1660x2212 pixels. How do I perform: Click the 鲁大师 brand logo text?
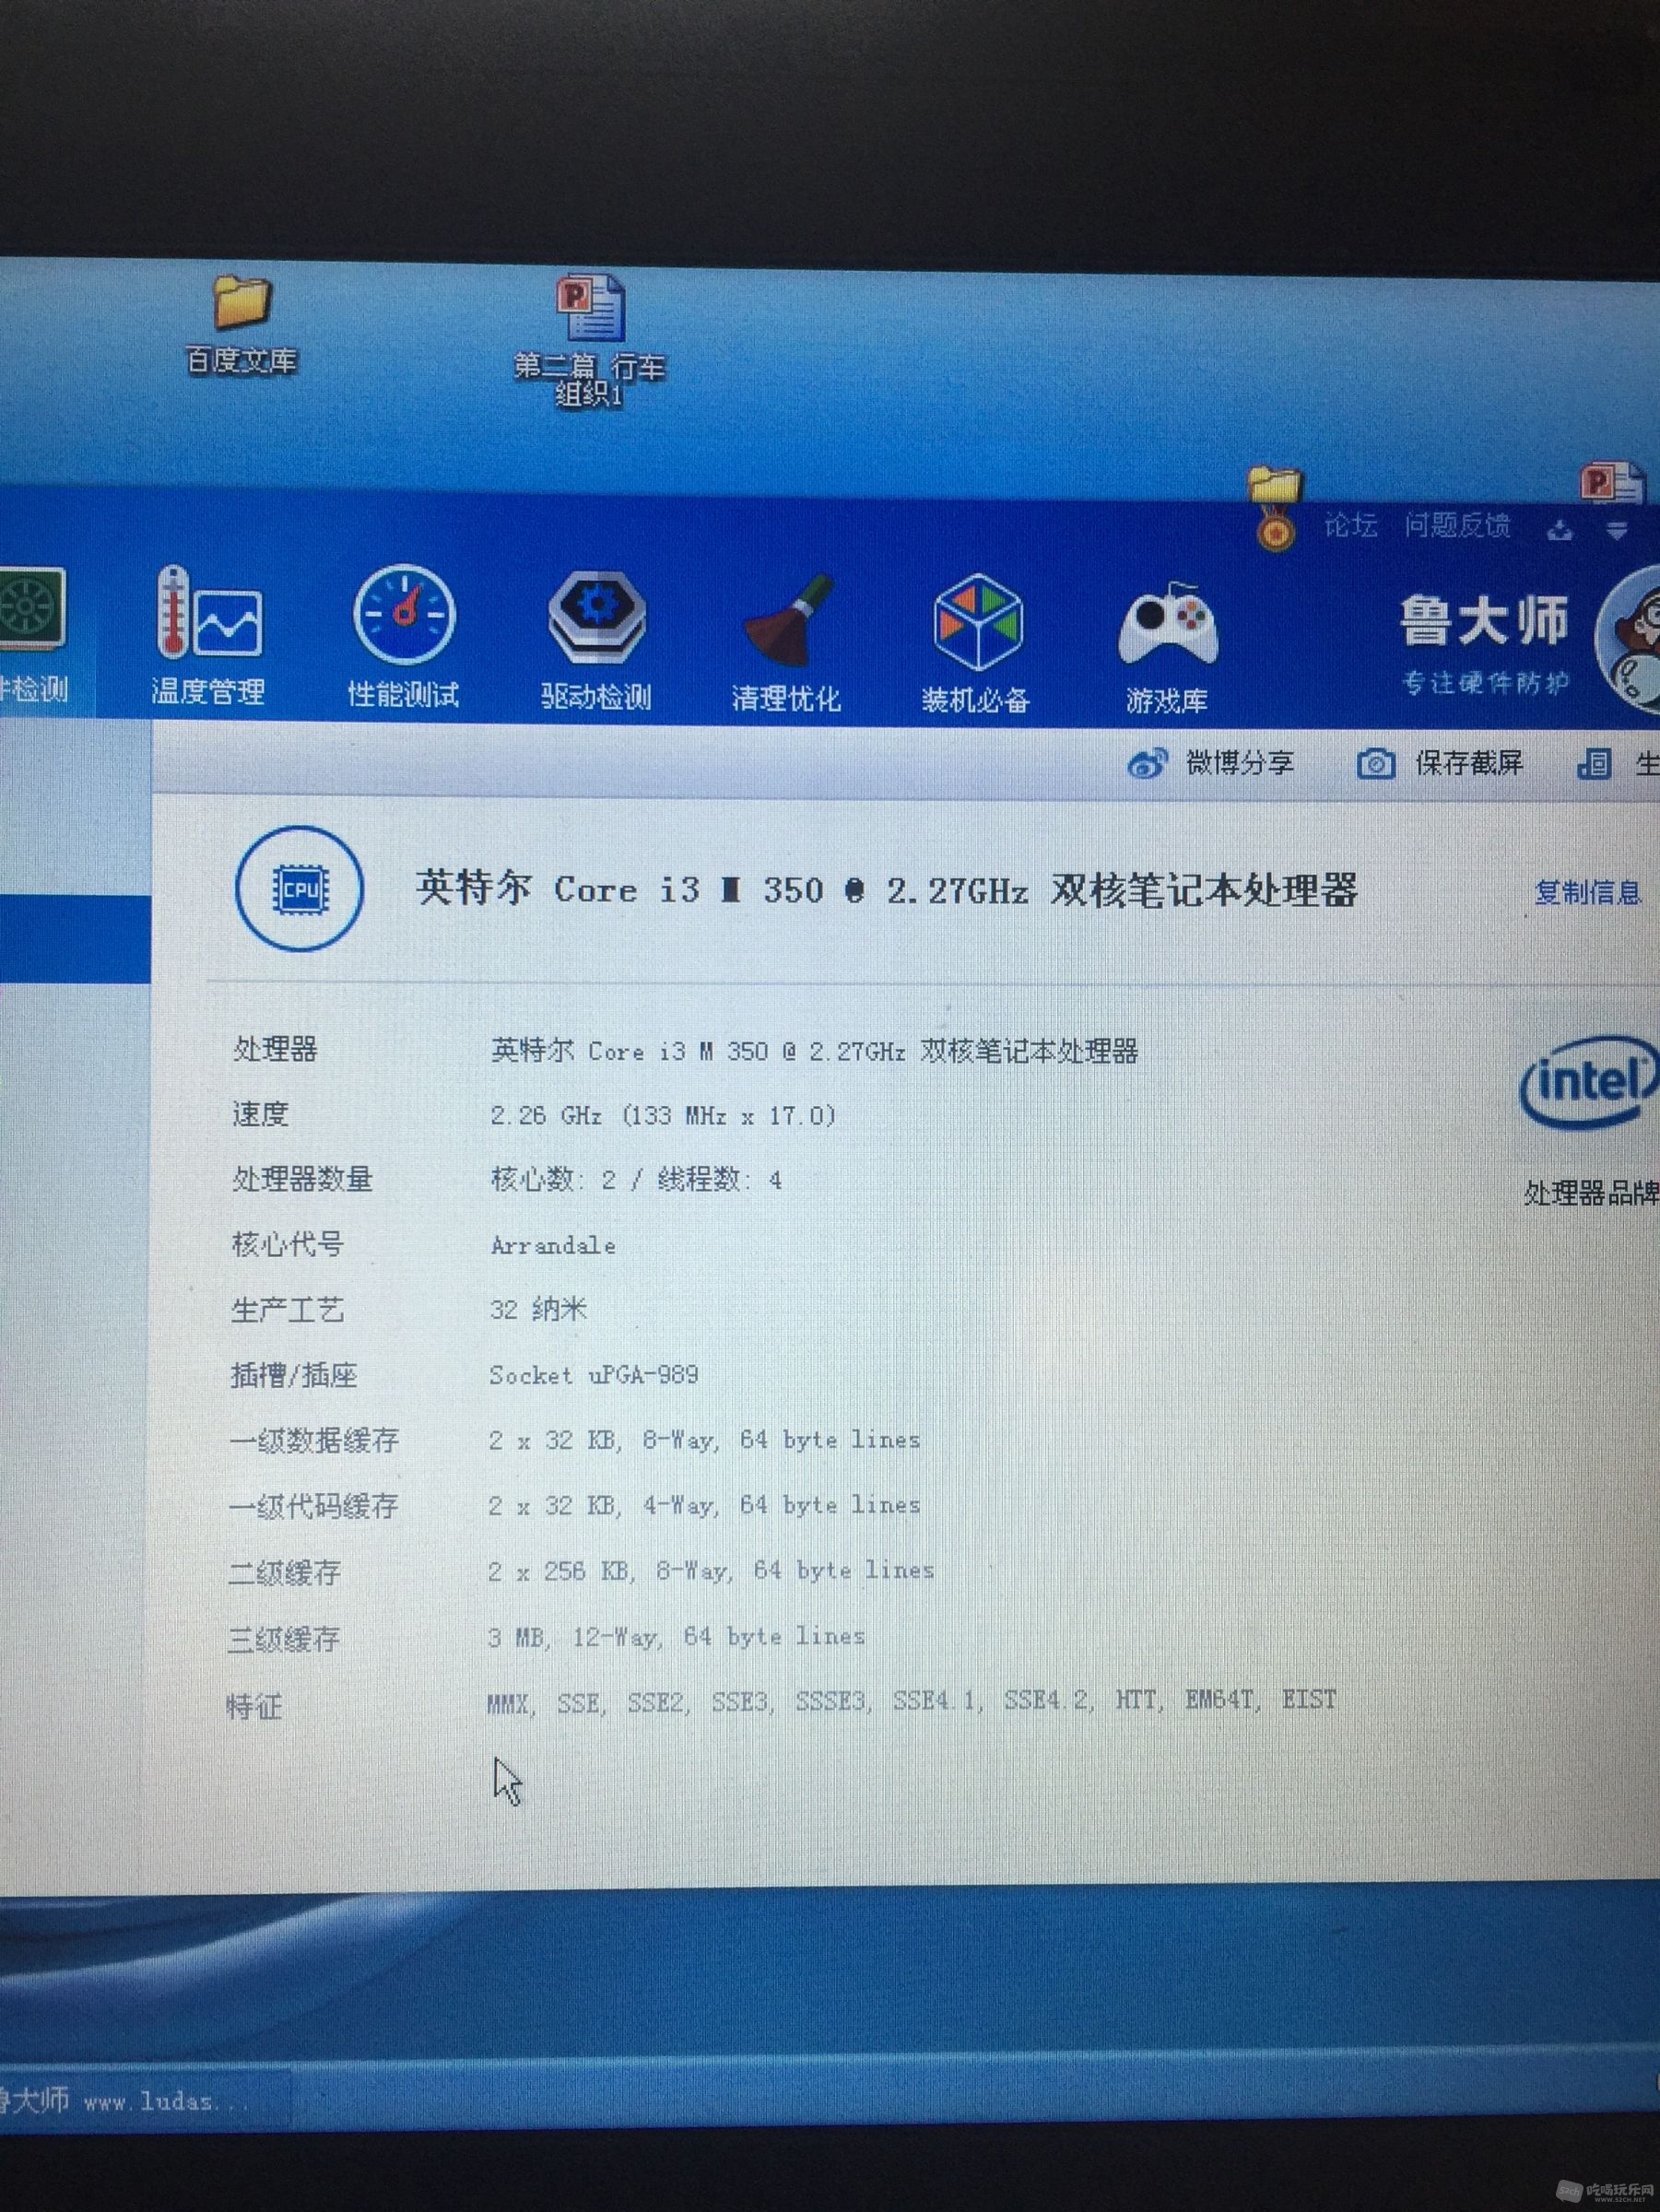click(1484, 620)
